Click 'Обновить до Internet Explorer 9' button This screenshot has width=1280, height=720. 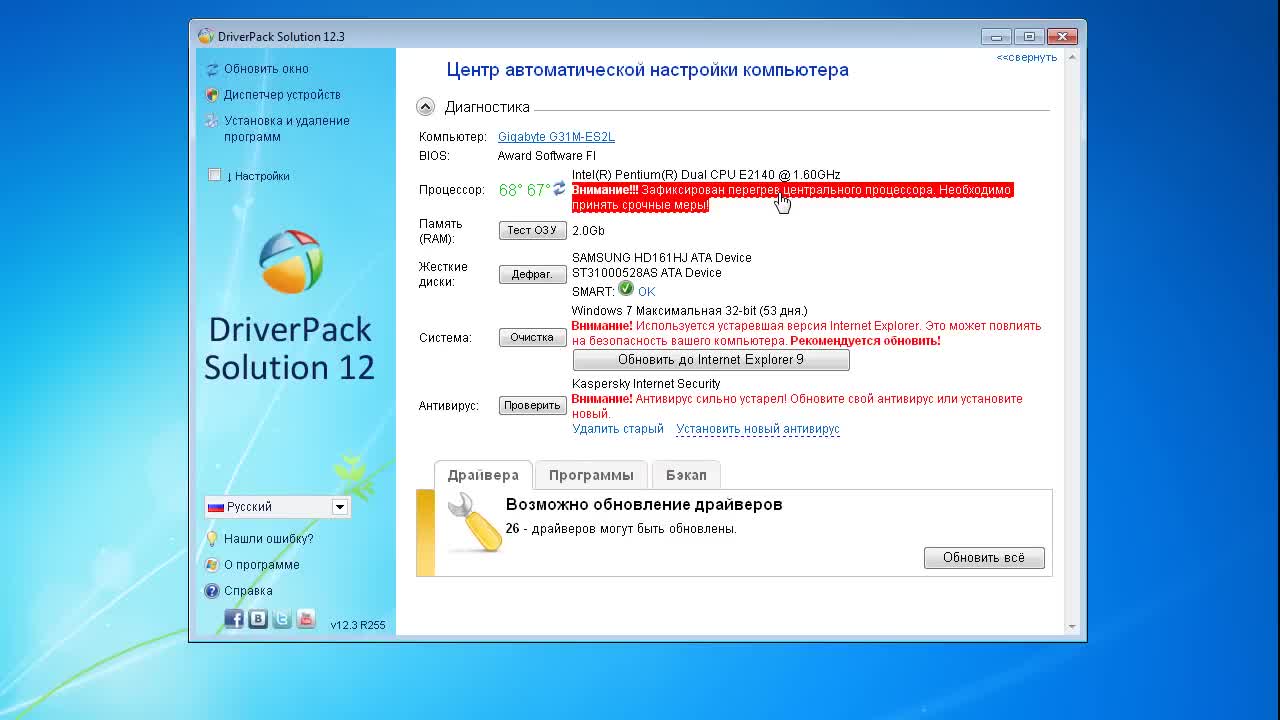coord(711,360)
